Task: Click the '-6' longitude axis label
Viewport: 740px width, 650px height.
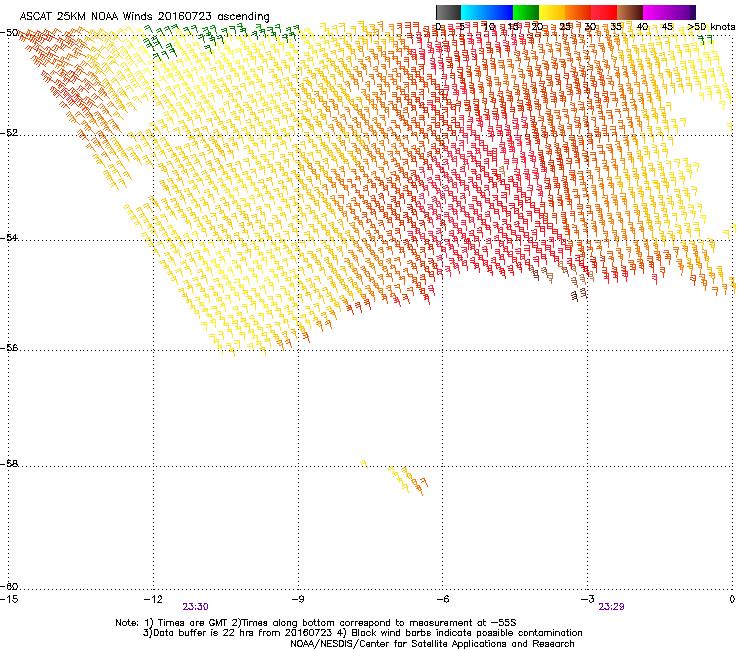Action: click(442, 599)
